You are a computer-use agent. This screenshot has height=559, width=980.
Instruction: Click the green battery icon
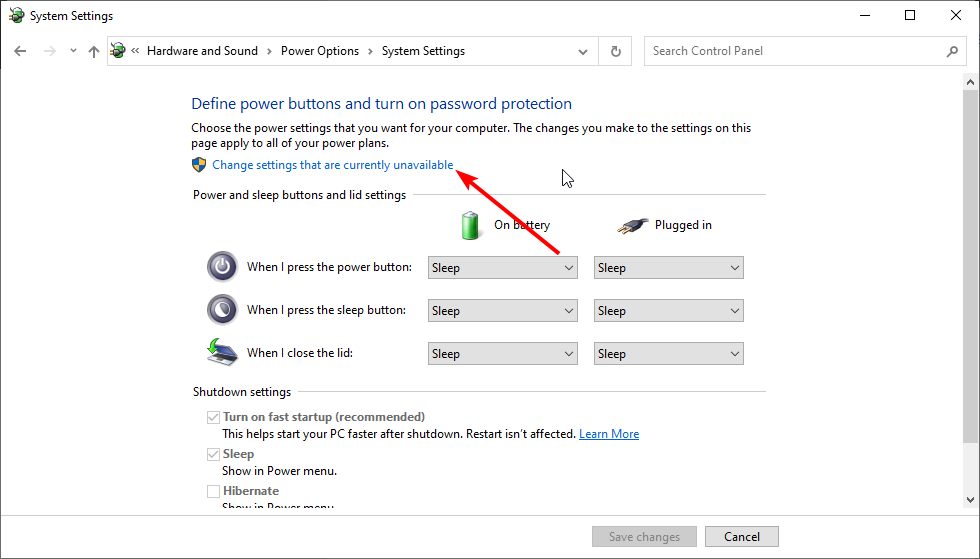pos(470,225)
